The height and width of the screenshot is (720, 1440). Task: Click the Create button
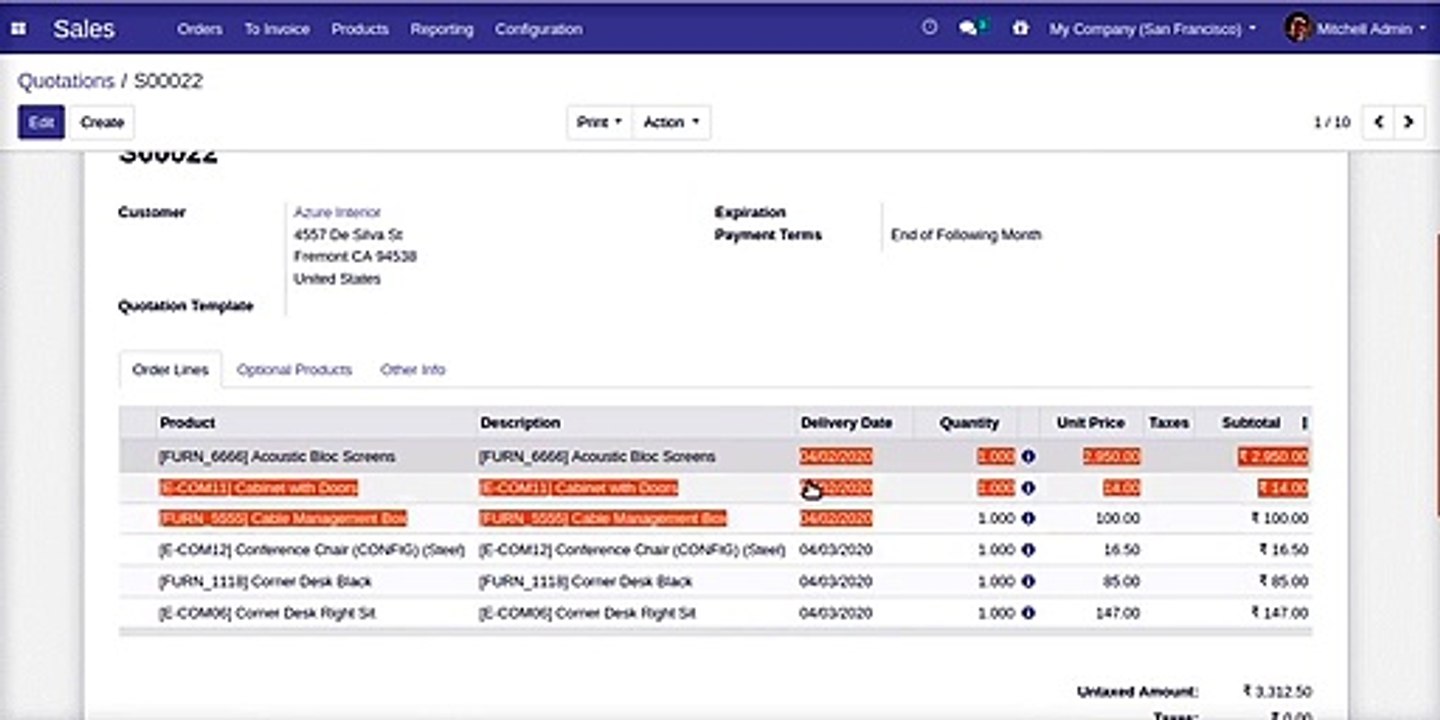(x=102, y=122)
